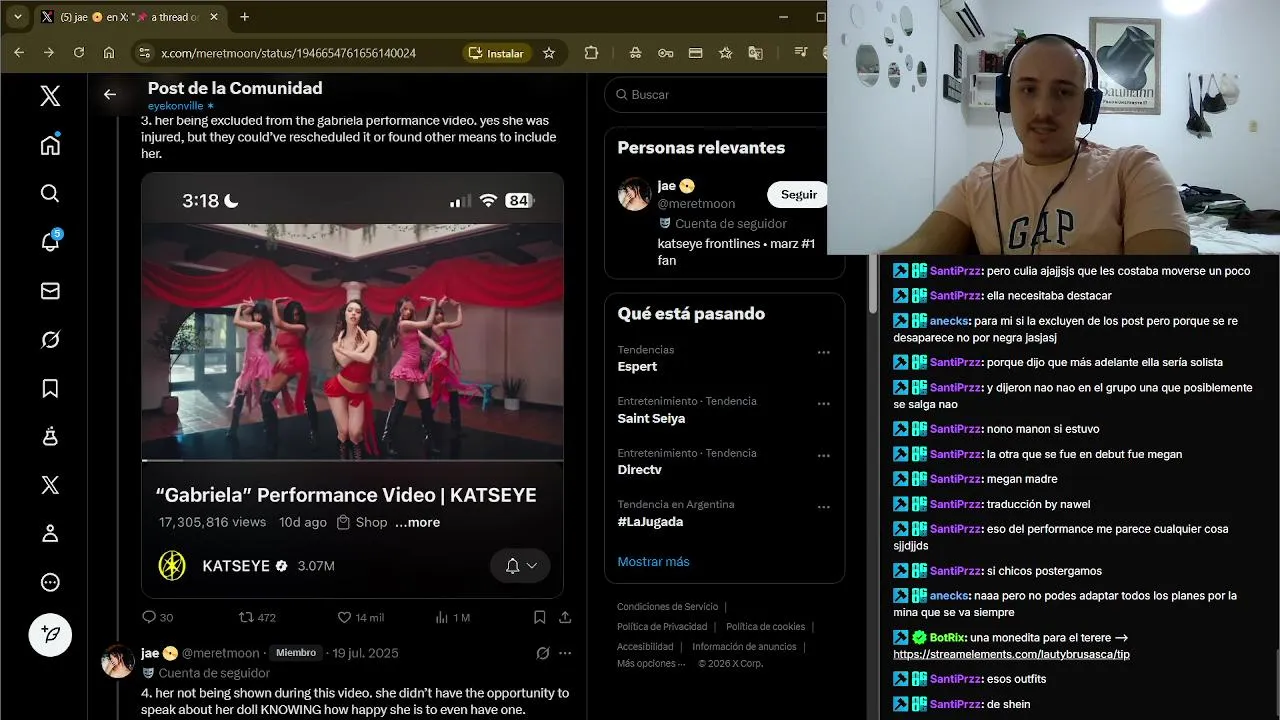Repost the post showing 472 reposts

pos(257,617)
